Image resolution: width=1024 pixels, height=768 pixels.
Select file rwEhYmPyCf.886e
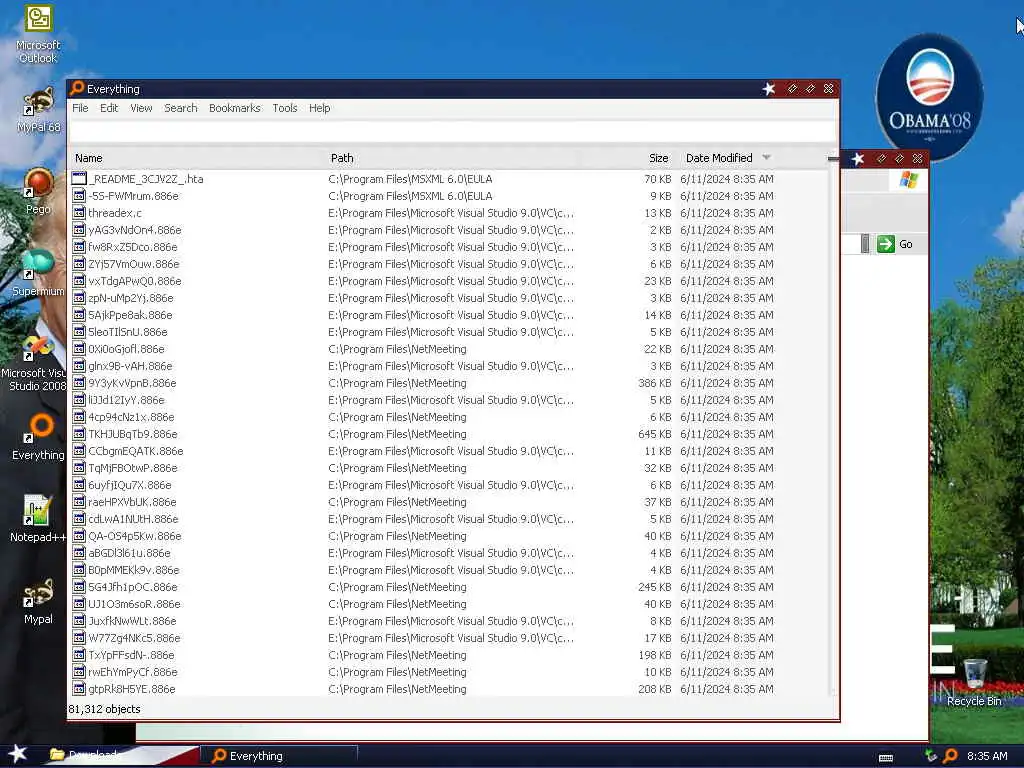(133, 671)
